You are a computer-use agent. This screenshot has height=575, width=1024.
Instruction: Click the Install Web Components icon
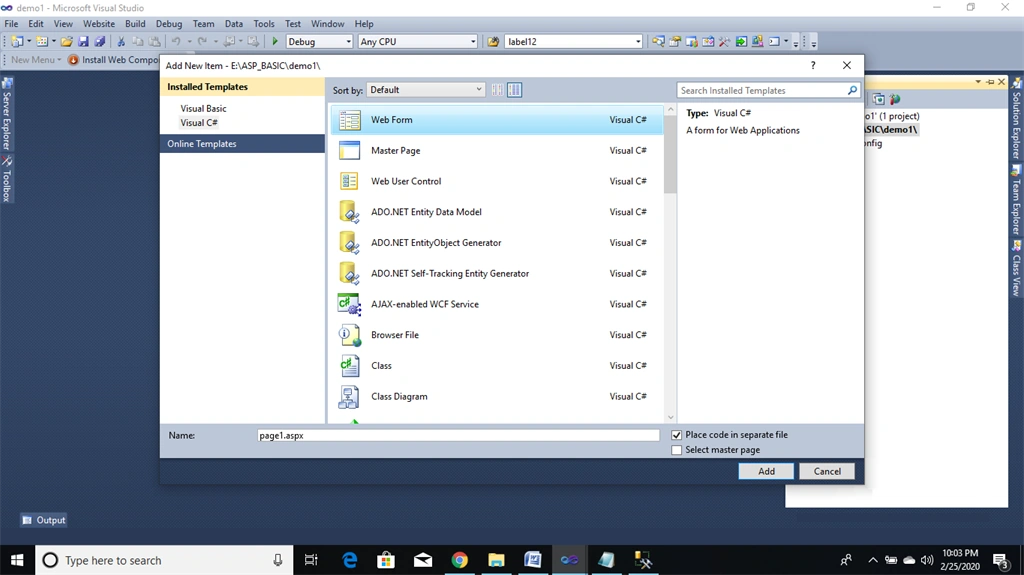(x=73, y=59)
